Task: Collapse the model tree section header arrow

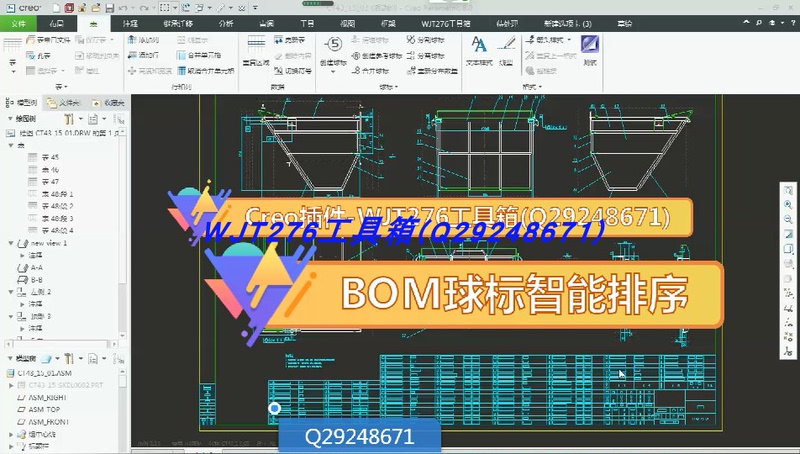Action: [10, 359]
